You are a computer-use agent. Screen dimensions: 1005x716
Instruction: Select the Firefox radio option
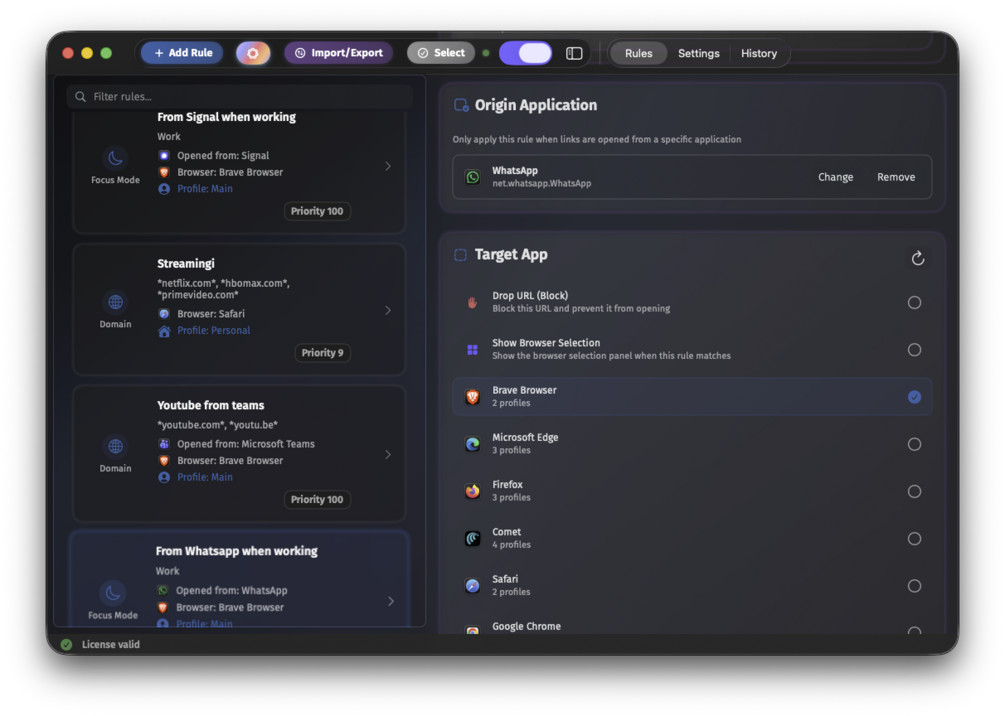(914, 491)
